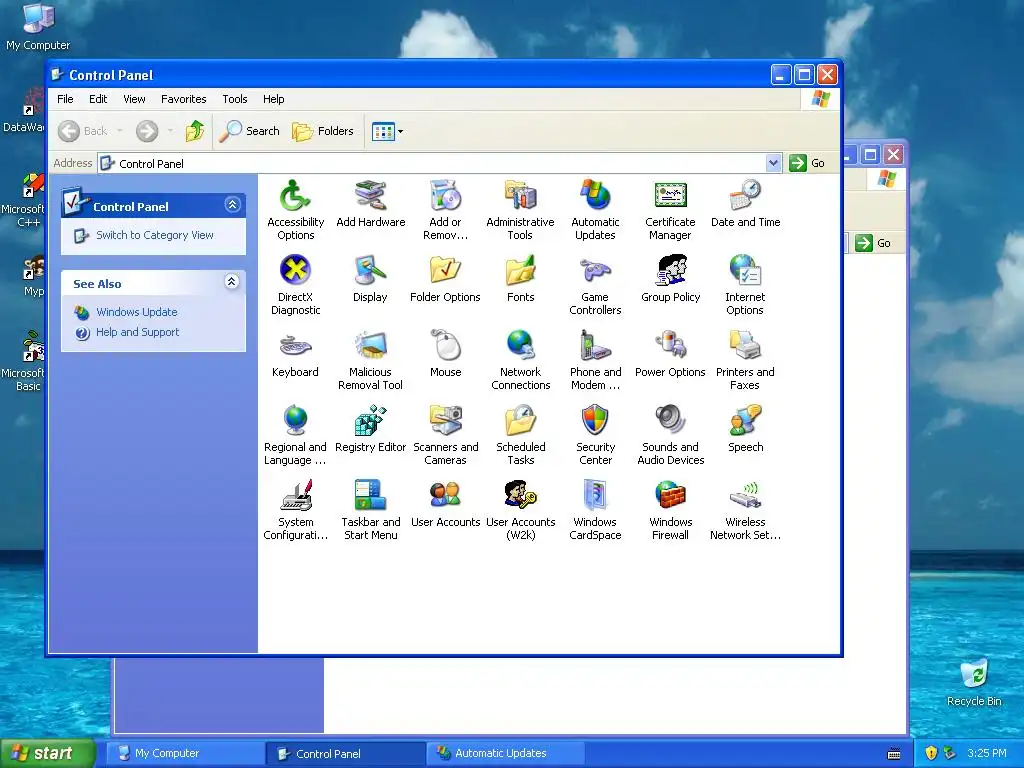The width and height of the screenshot is (1024, 768).
Task: Open the Help menu
Action: (273, 99)
